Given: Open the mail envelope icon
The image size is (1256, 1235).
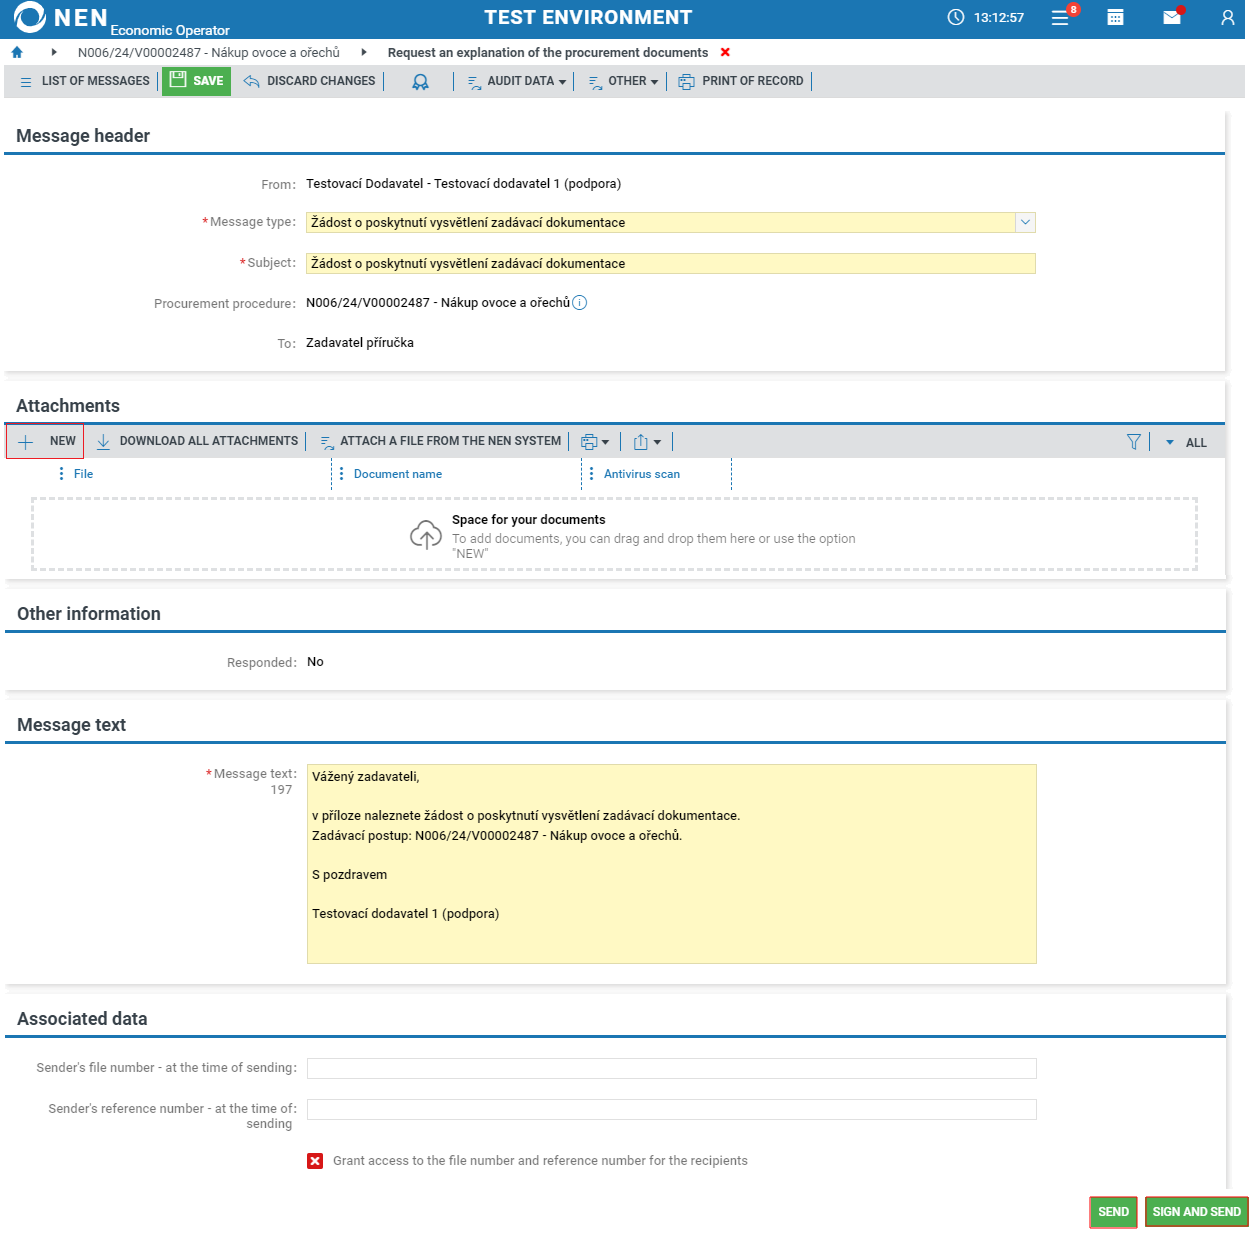Looking at the screenshot, I should click(x=1172, y=17).
